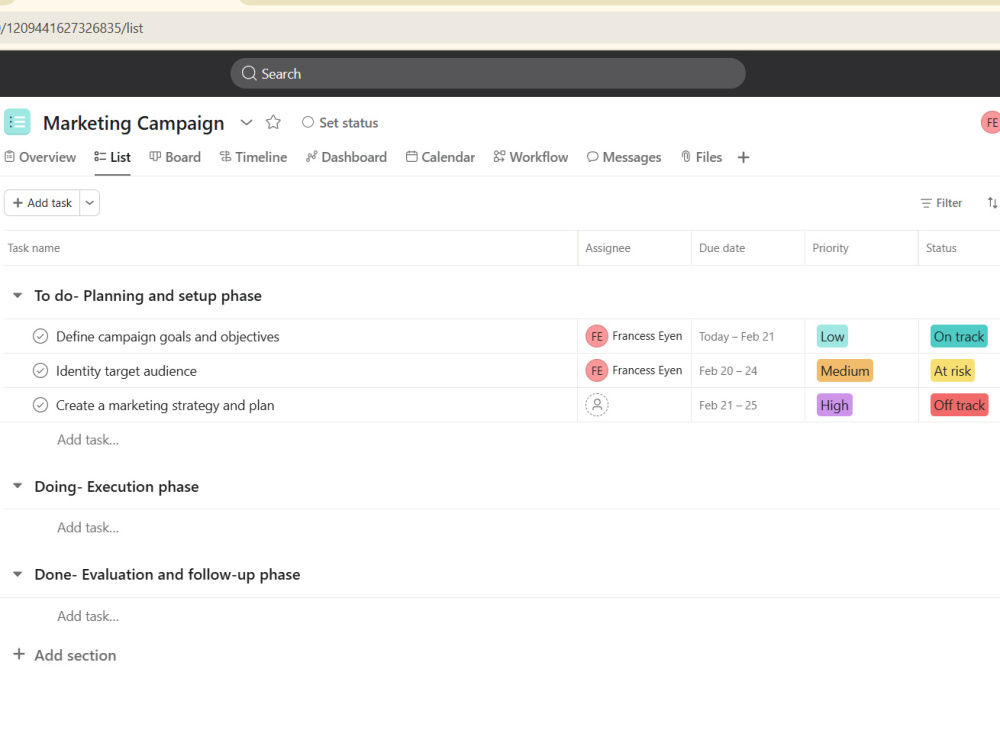Change the Low priority tag
The image size is (1000, 750).
[832, 336]
